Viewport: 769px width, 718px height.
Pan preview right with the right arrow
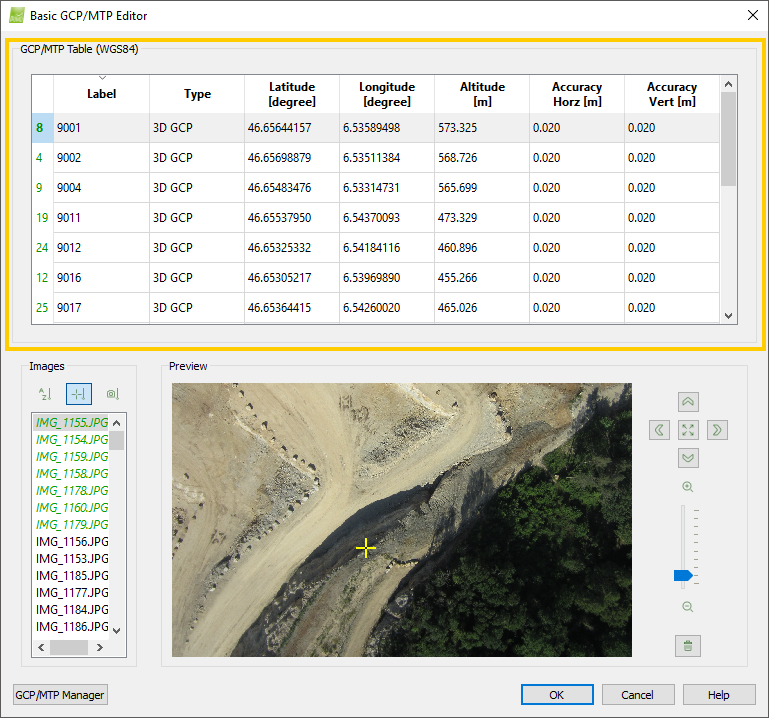(716, 430)
